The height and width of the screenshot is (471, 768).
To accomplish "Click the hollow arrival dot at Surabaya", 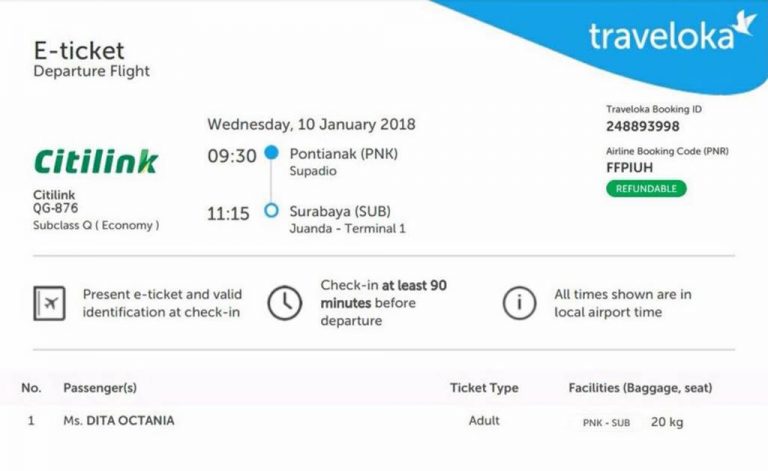I will [271, 210].
